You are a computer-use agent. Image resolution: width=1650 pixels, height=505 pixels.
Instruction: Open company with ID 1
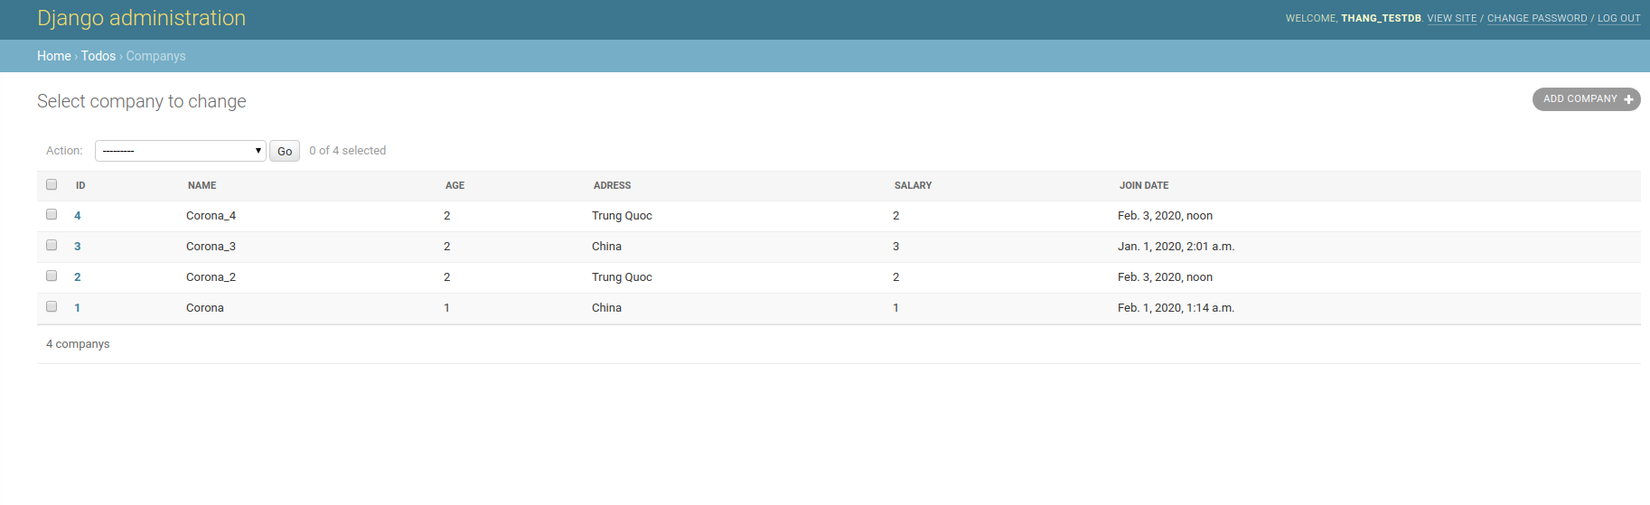77,308
